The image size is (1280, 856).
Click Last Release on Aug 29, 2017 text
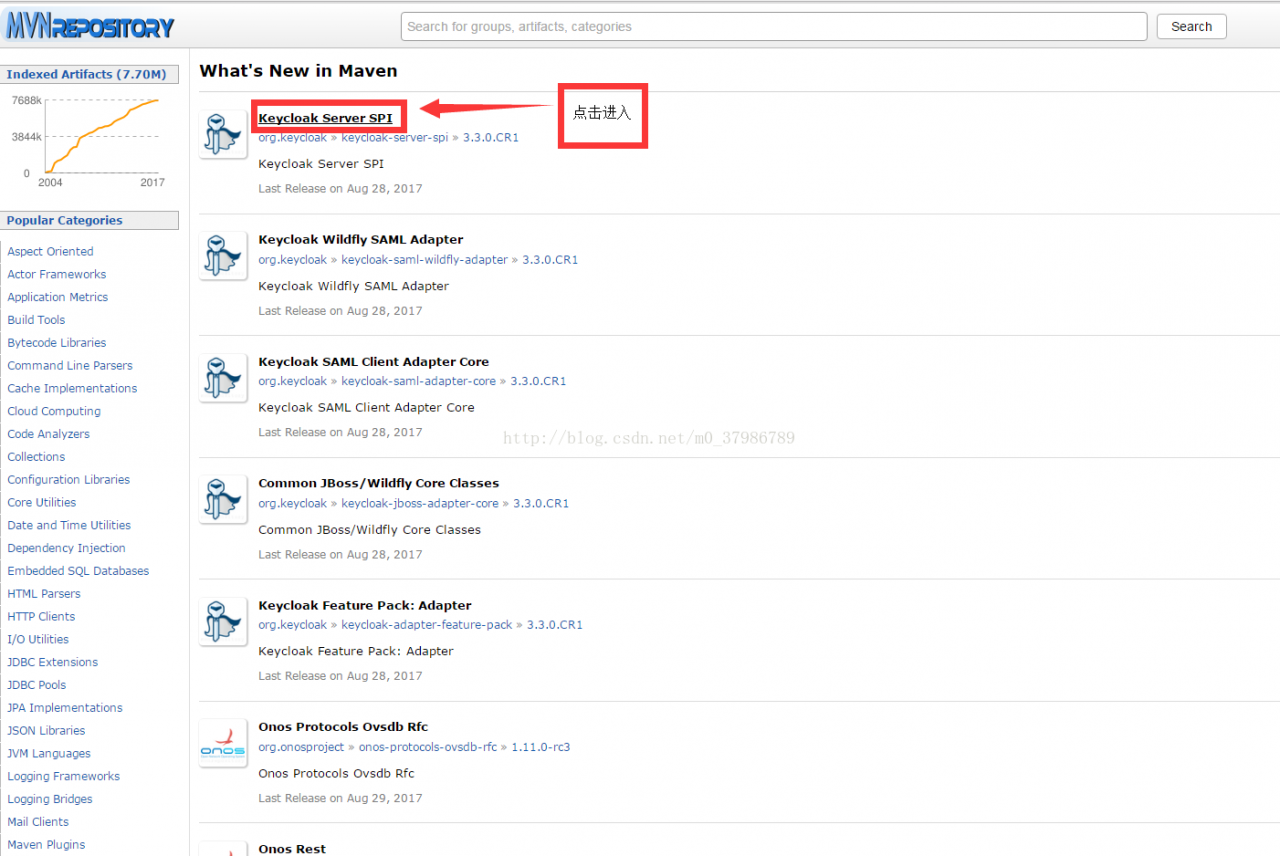[340, 798]
